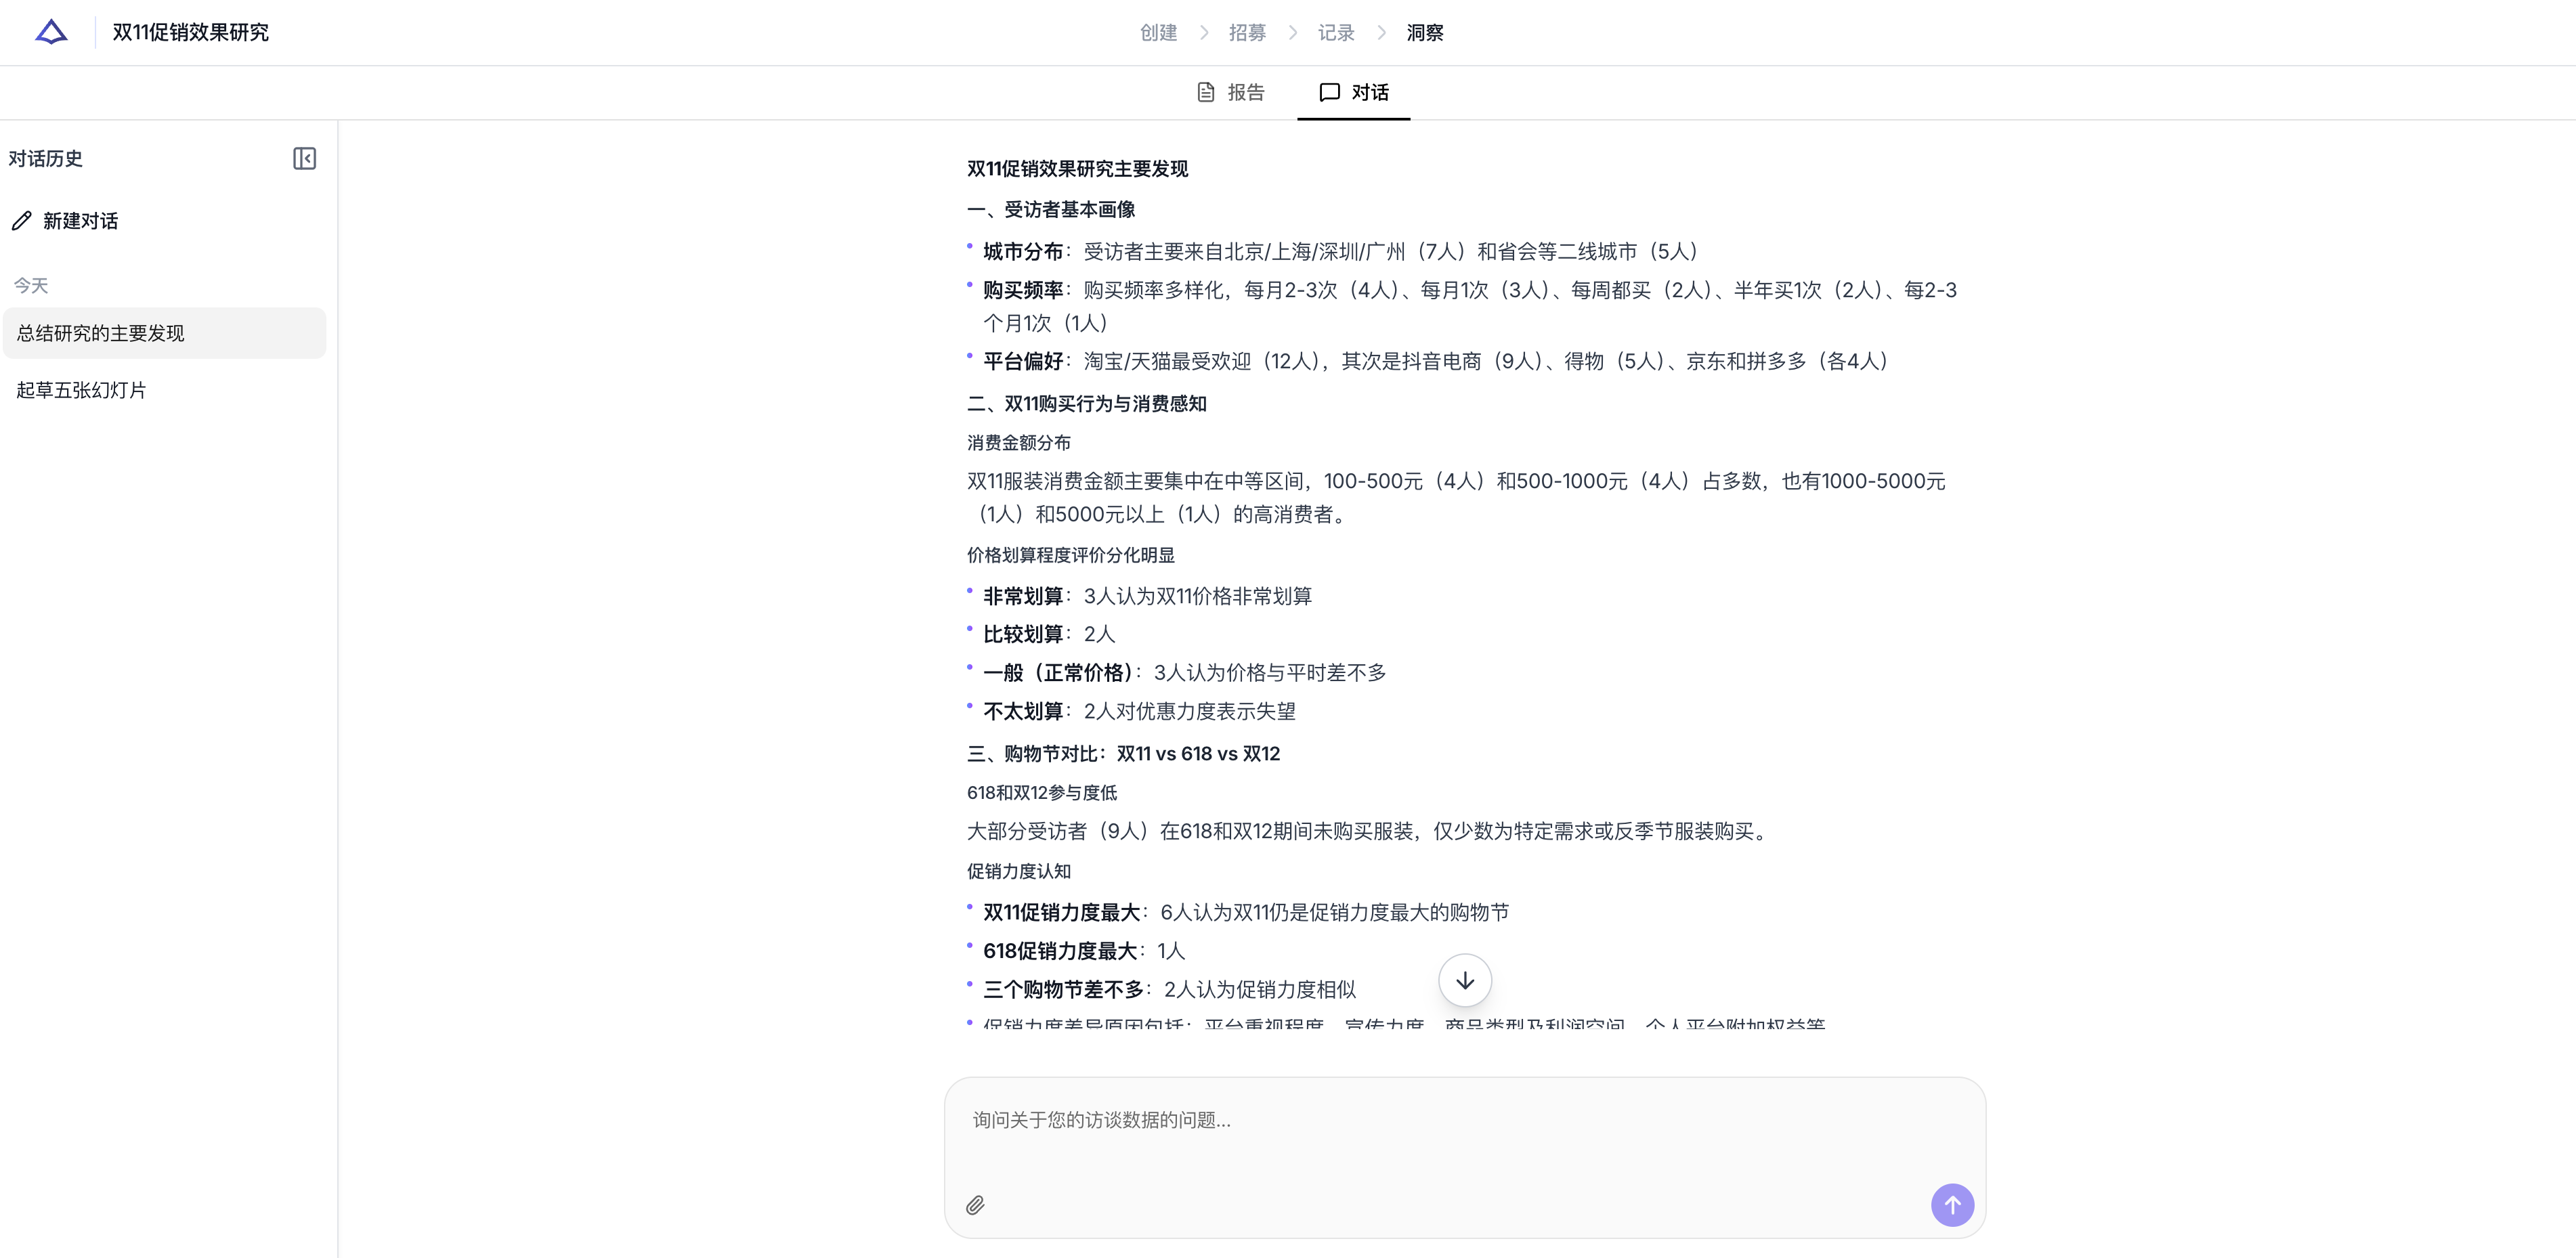2576x1258 pixels.
Task: Click the bold label 购买频率
Action: point(1023,290)
